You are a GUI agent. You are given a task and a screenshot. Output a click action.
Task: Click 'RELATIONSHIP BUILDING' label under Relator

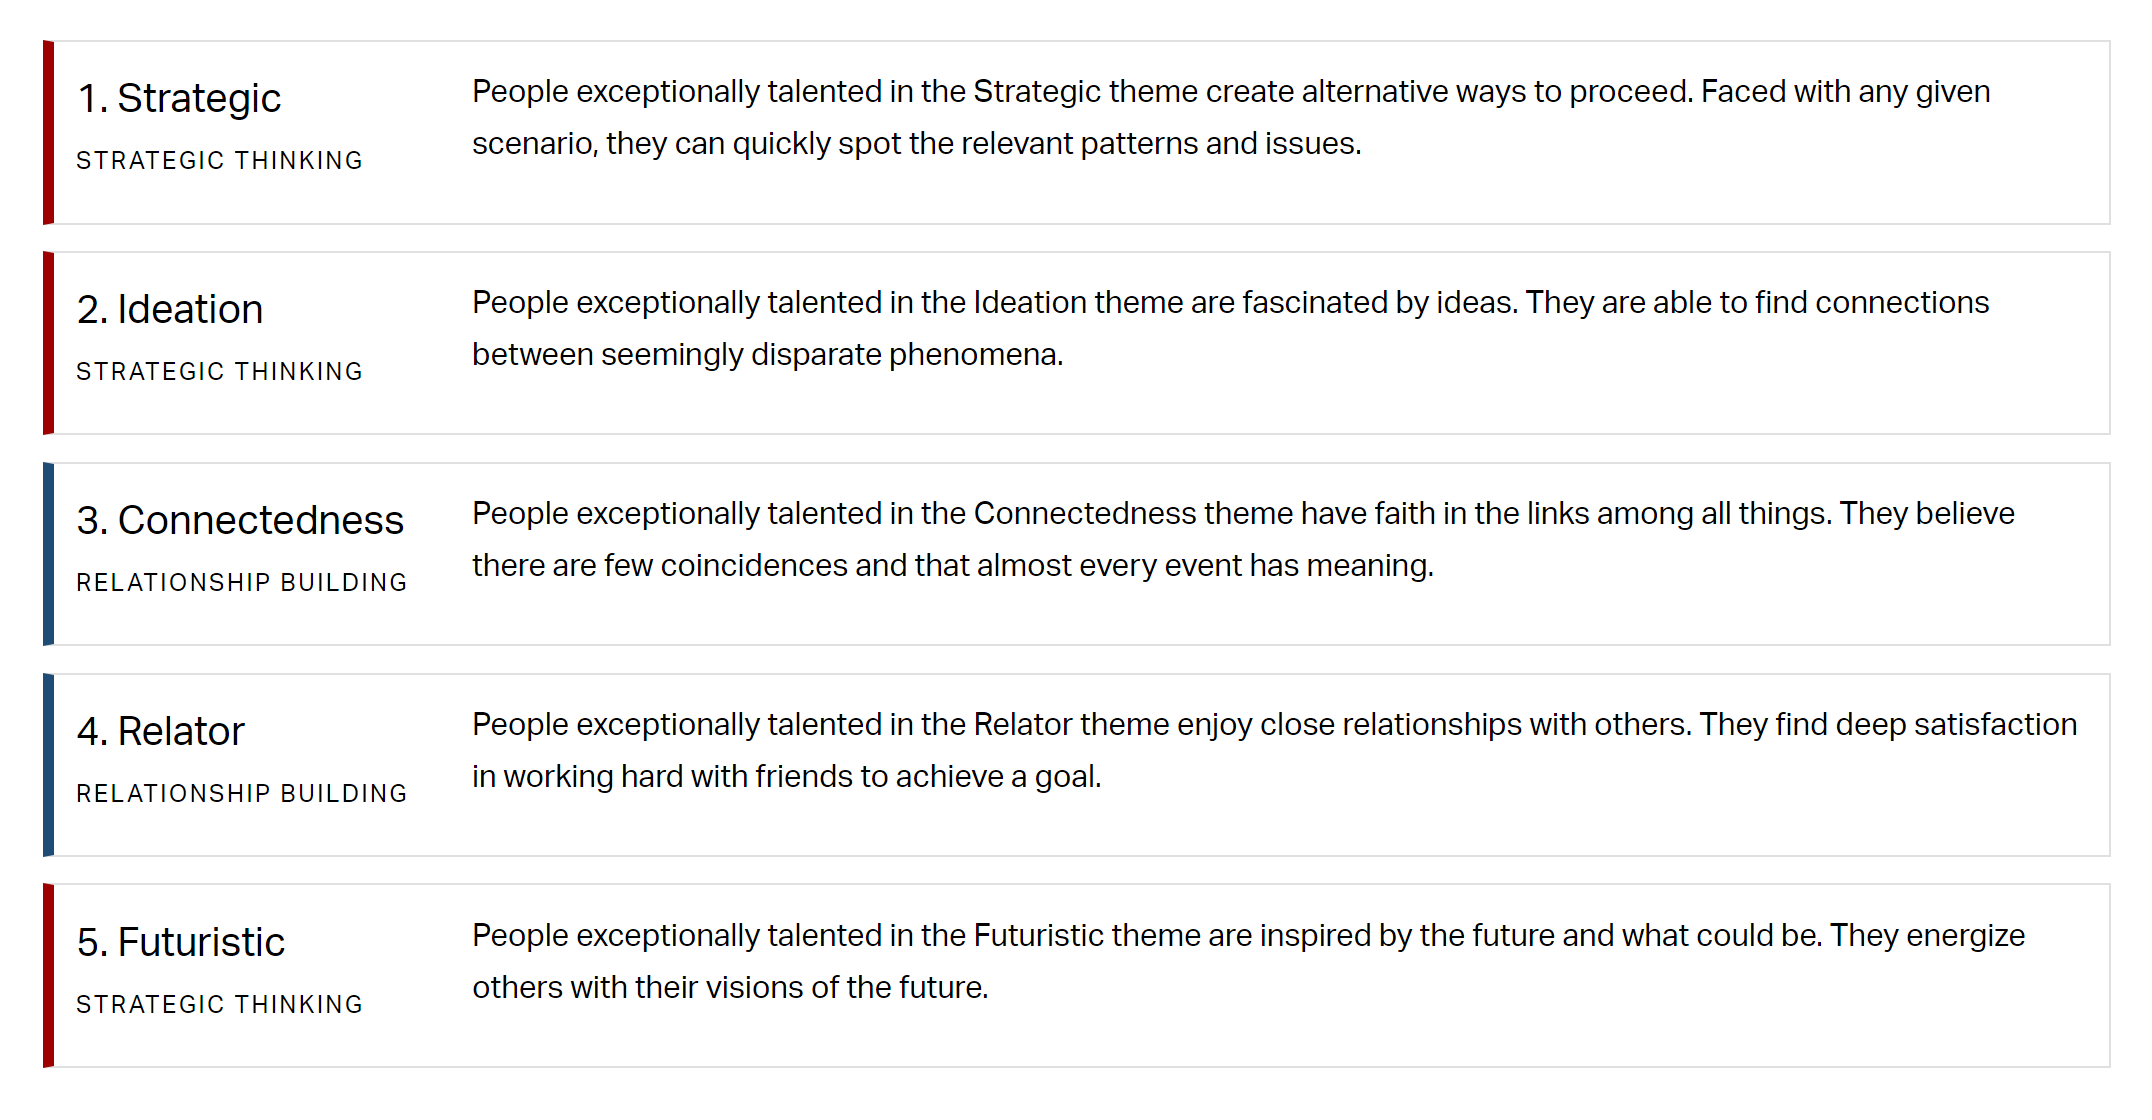pyautogui.click(x=242, y=794)
